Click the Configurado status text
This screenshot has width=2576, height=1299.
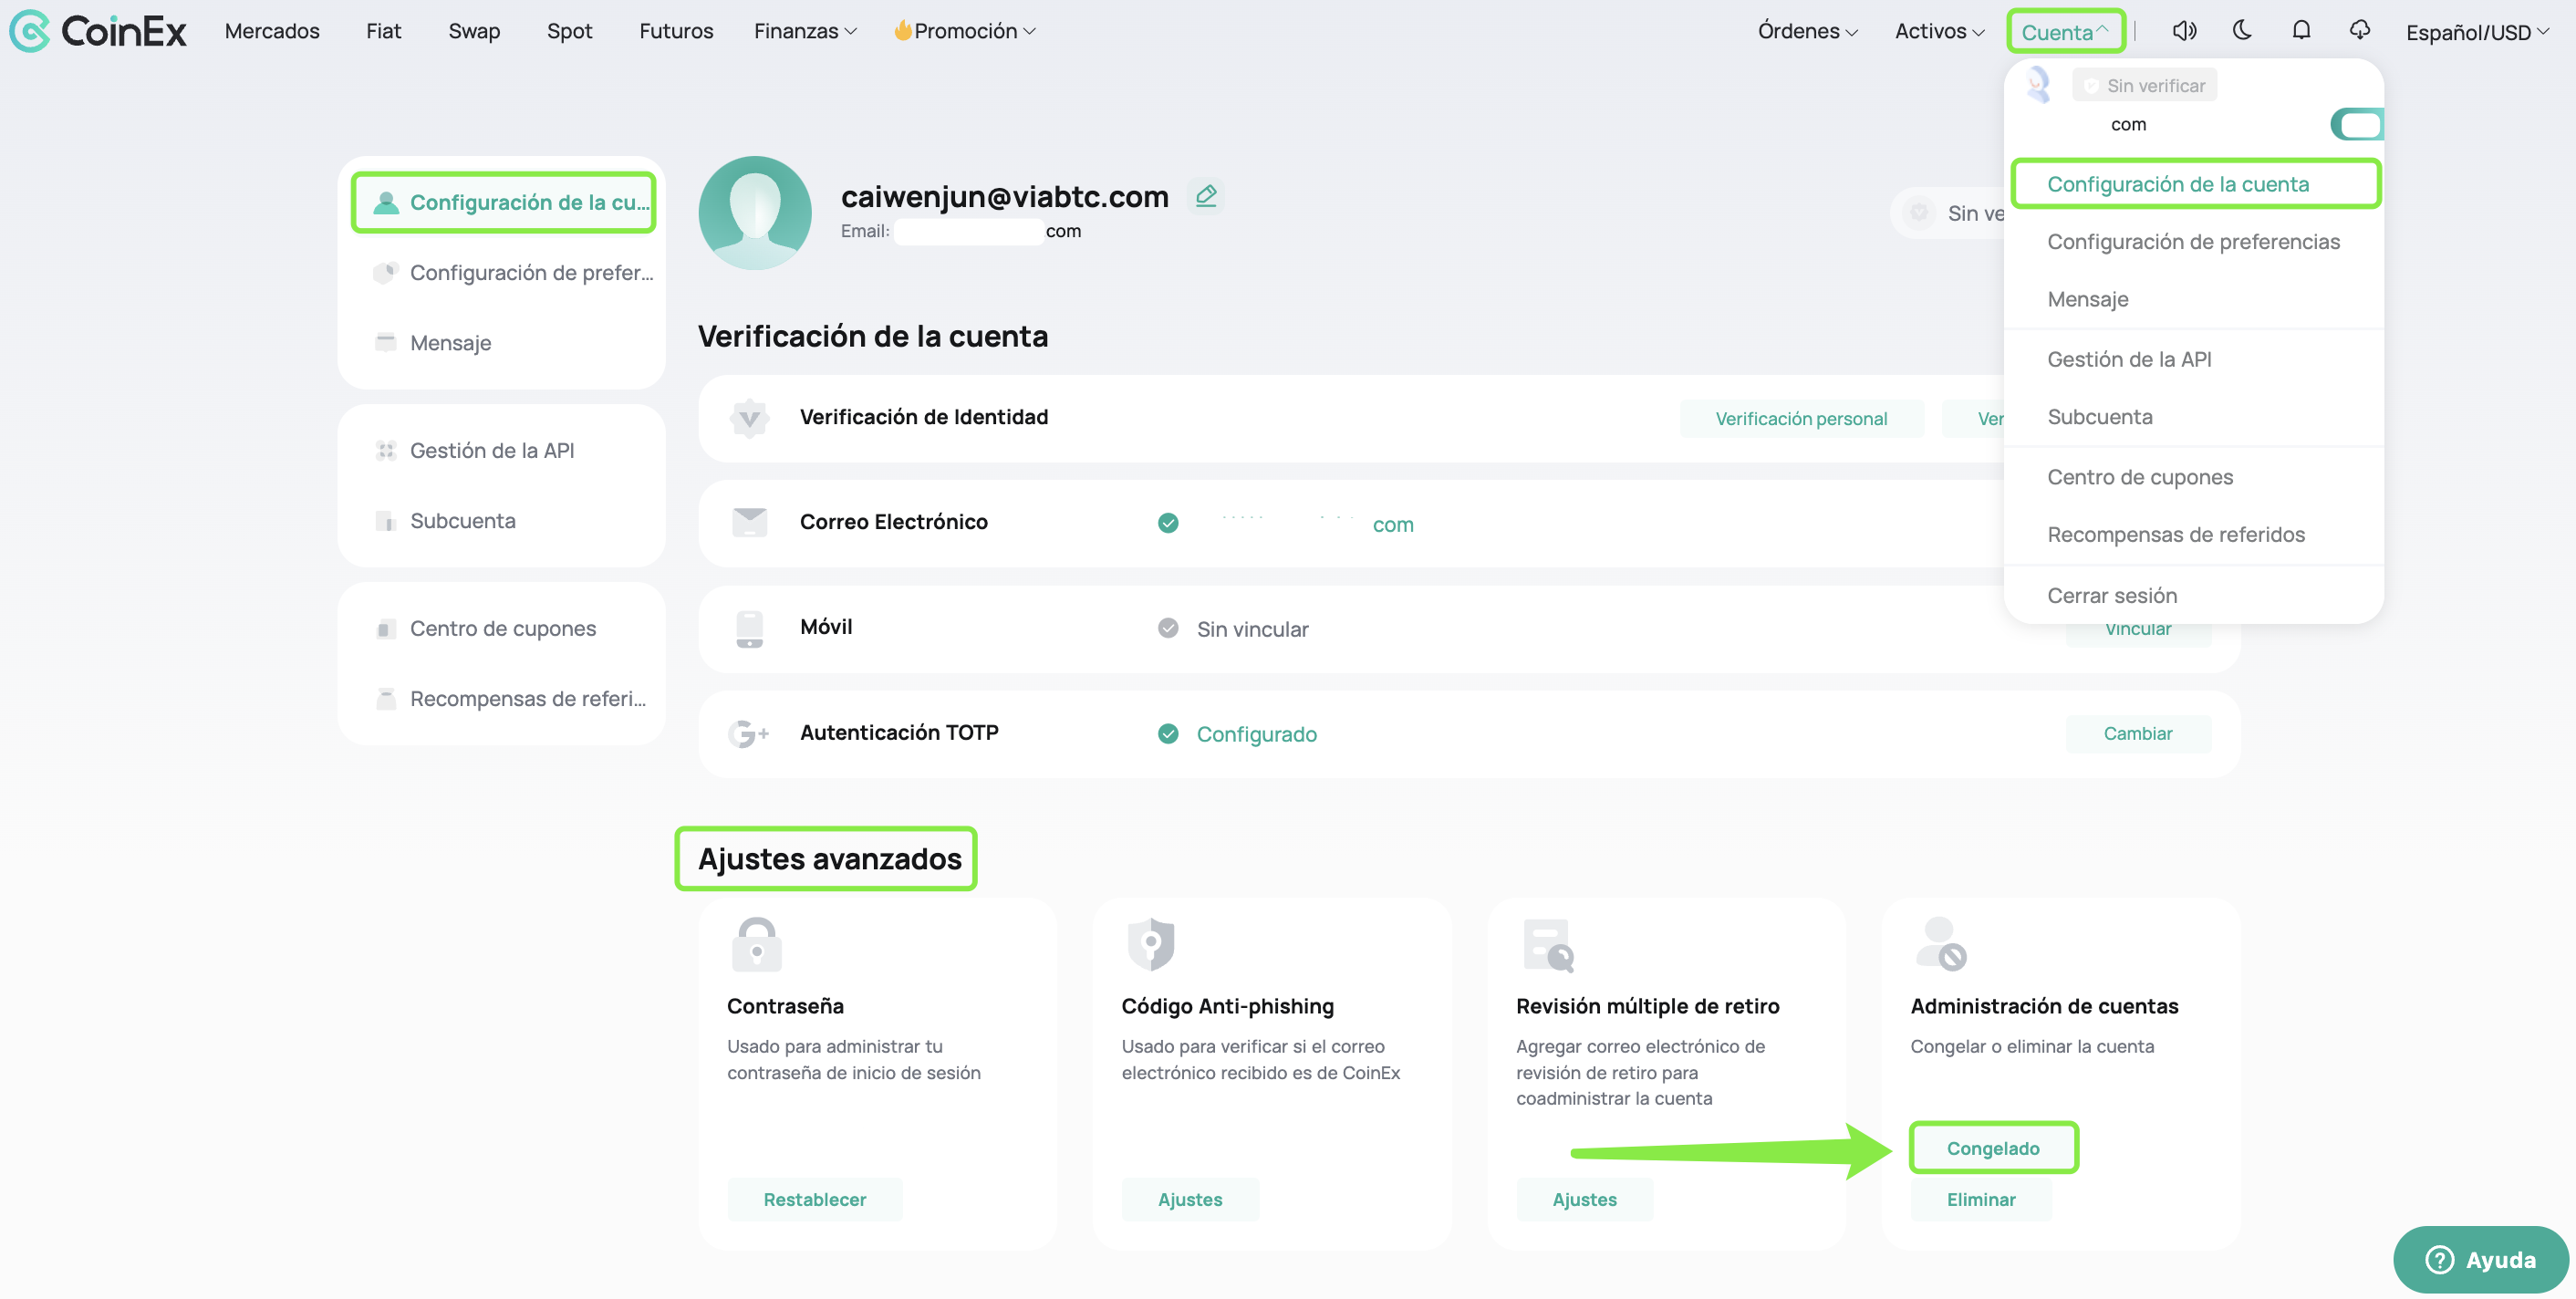[x=1257, y=735]
